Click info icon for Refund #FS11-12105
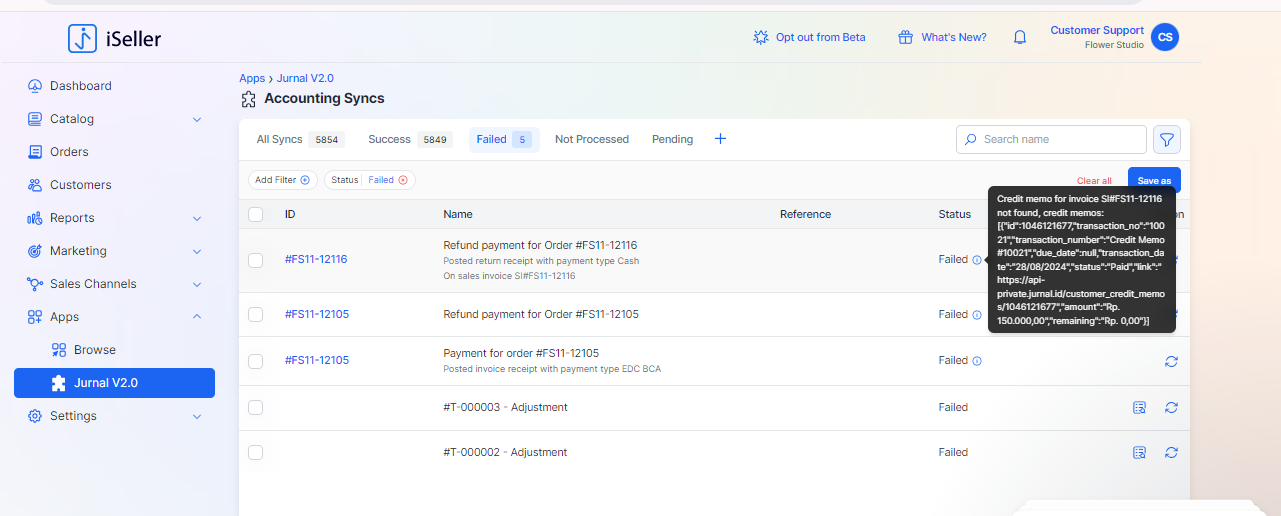 (x=977, y=314)
